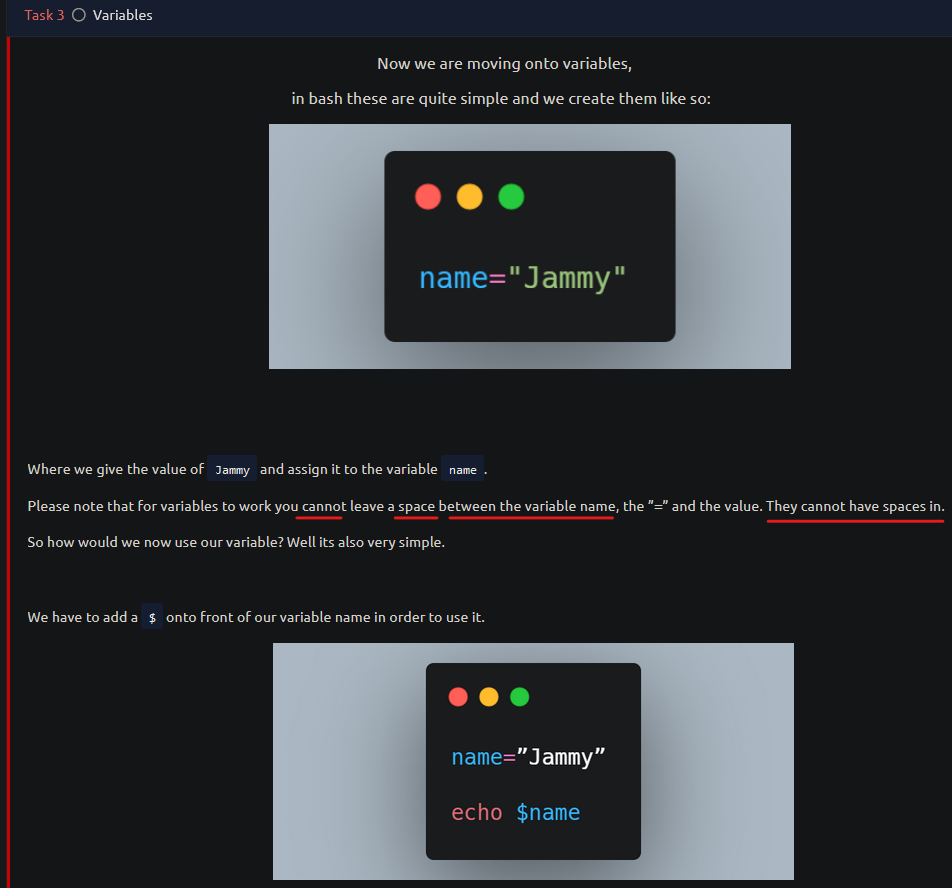Click the inline code 'Jammy'

232,470
